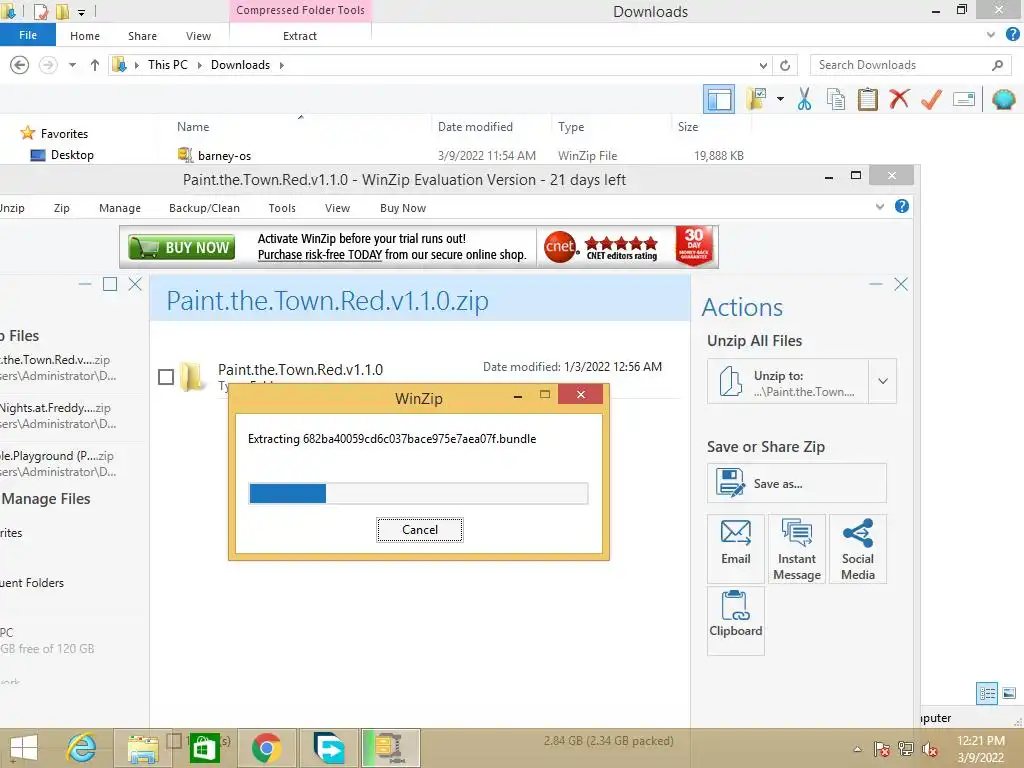
Task: Click This PC in the address breadcrumb
Action: pos(167,65)
